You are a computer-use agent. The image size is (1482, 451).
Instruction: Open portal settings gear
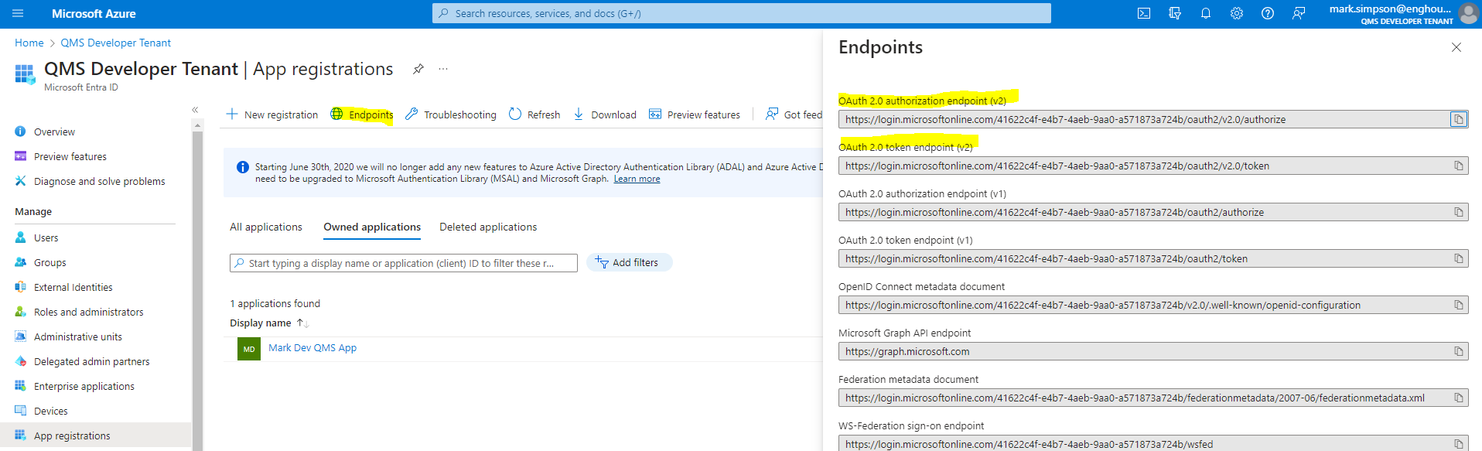click(1237, 13)
